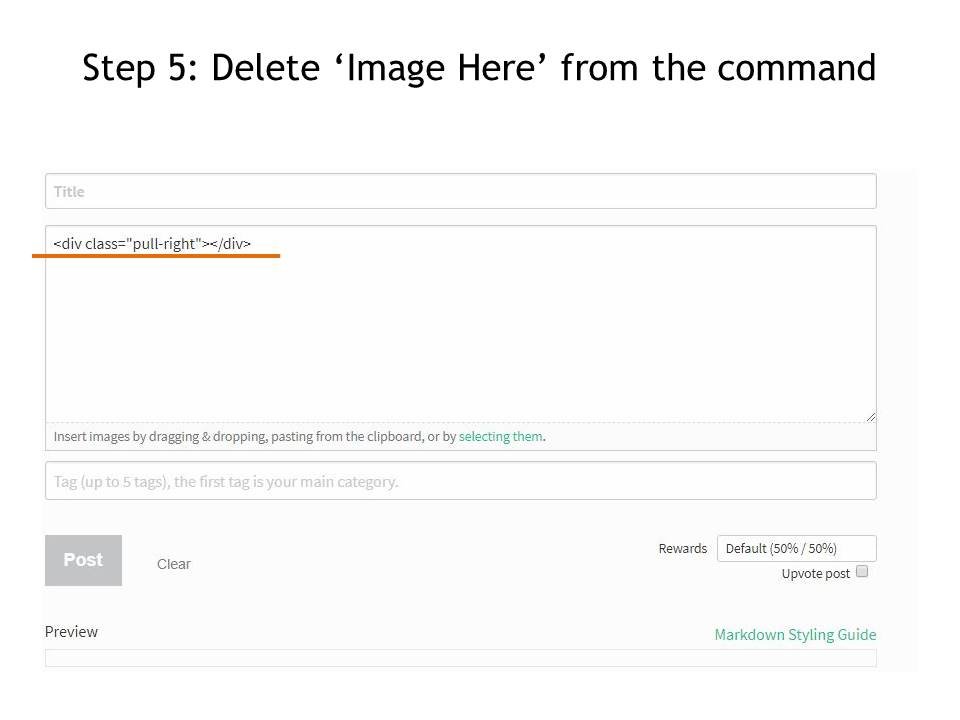
Task: Click the 'Insert images by dragging' hint bar
Action: point(460,437)
